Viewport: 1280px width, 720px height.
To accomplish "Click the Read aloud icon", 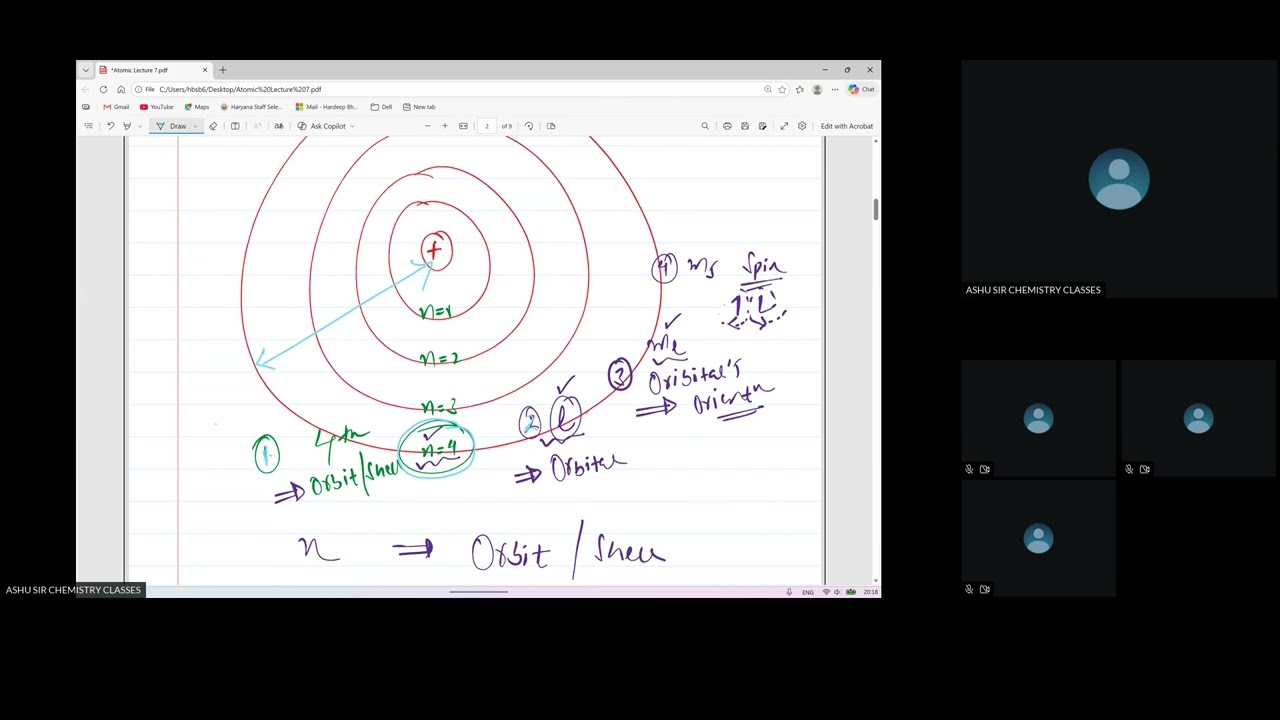I will pyautogui.click(x=257, y=126).
